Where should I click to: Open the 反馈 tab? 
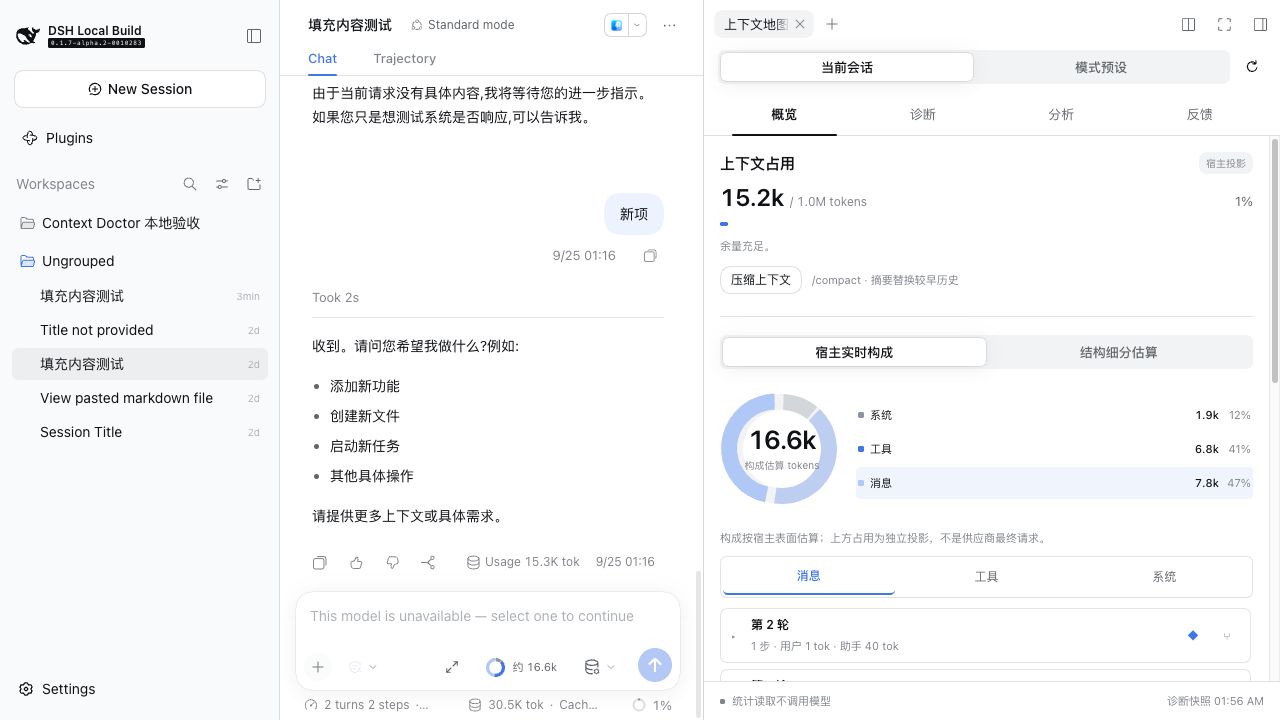coord(1200,115)
